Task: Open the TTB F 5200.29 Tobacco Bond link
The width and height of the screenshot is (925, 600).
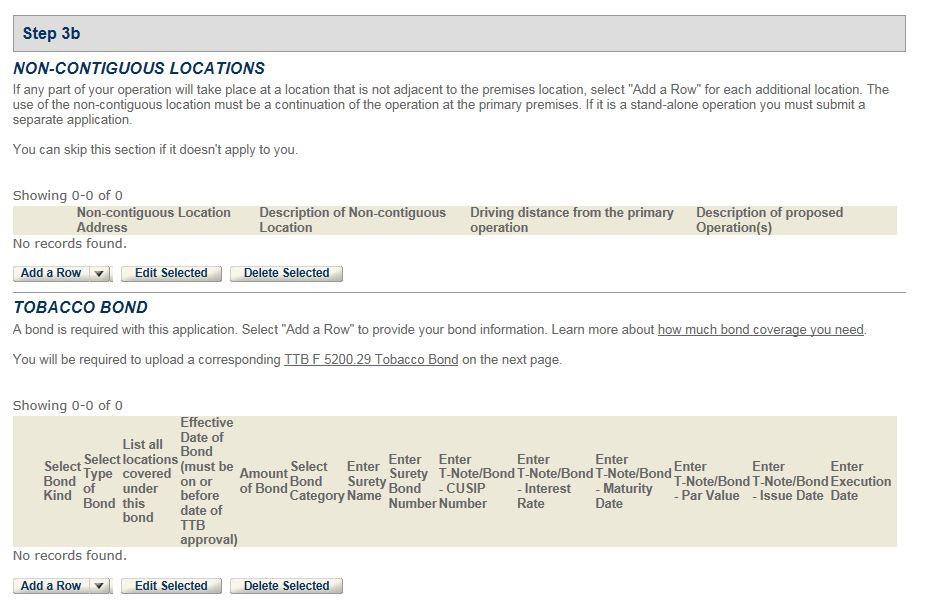Action: (371, 360)
